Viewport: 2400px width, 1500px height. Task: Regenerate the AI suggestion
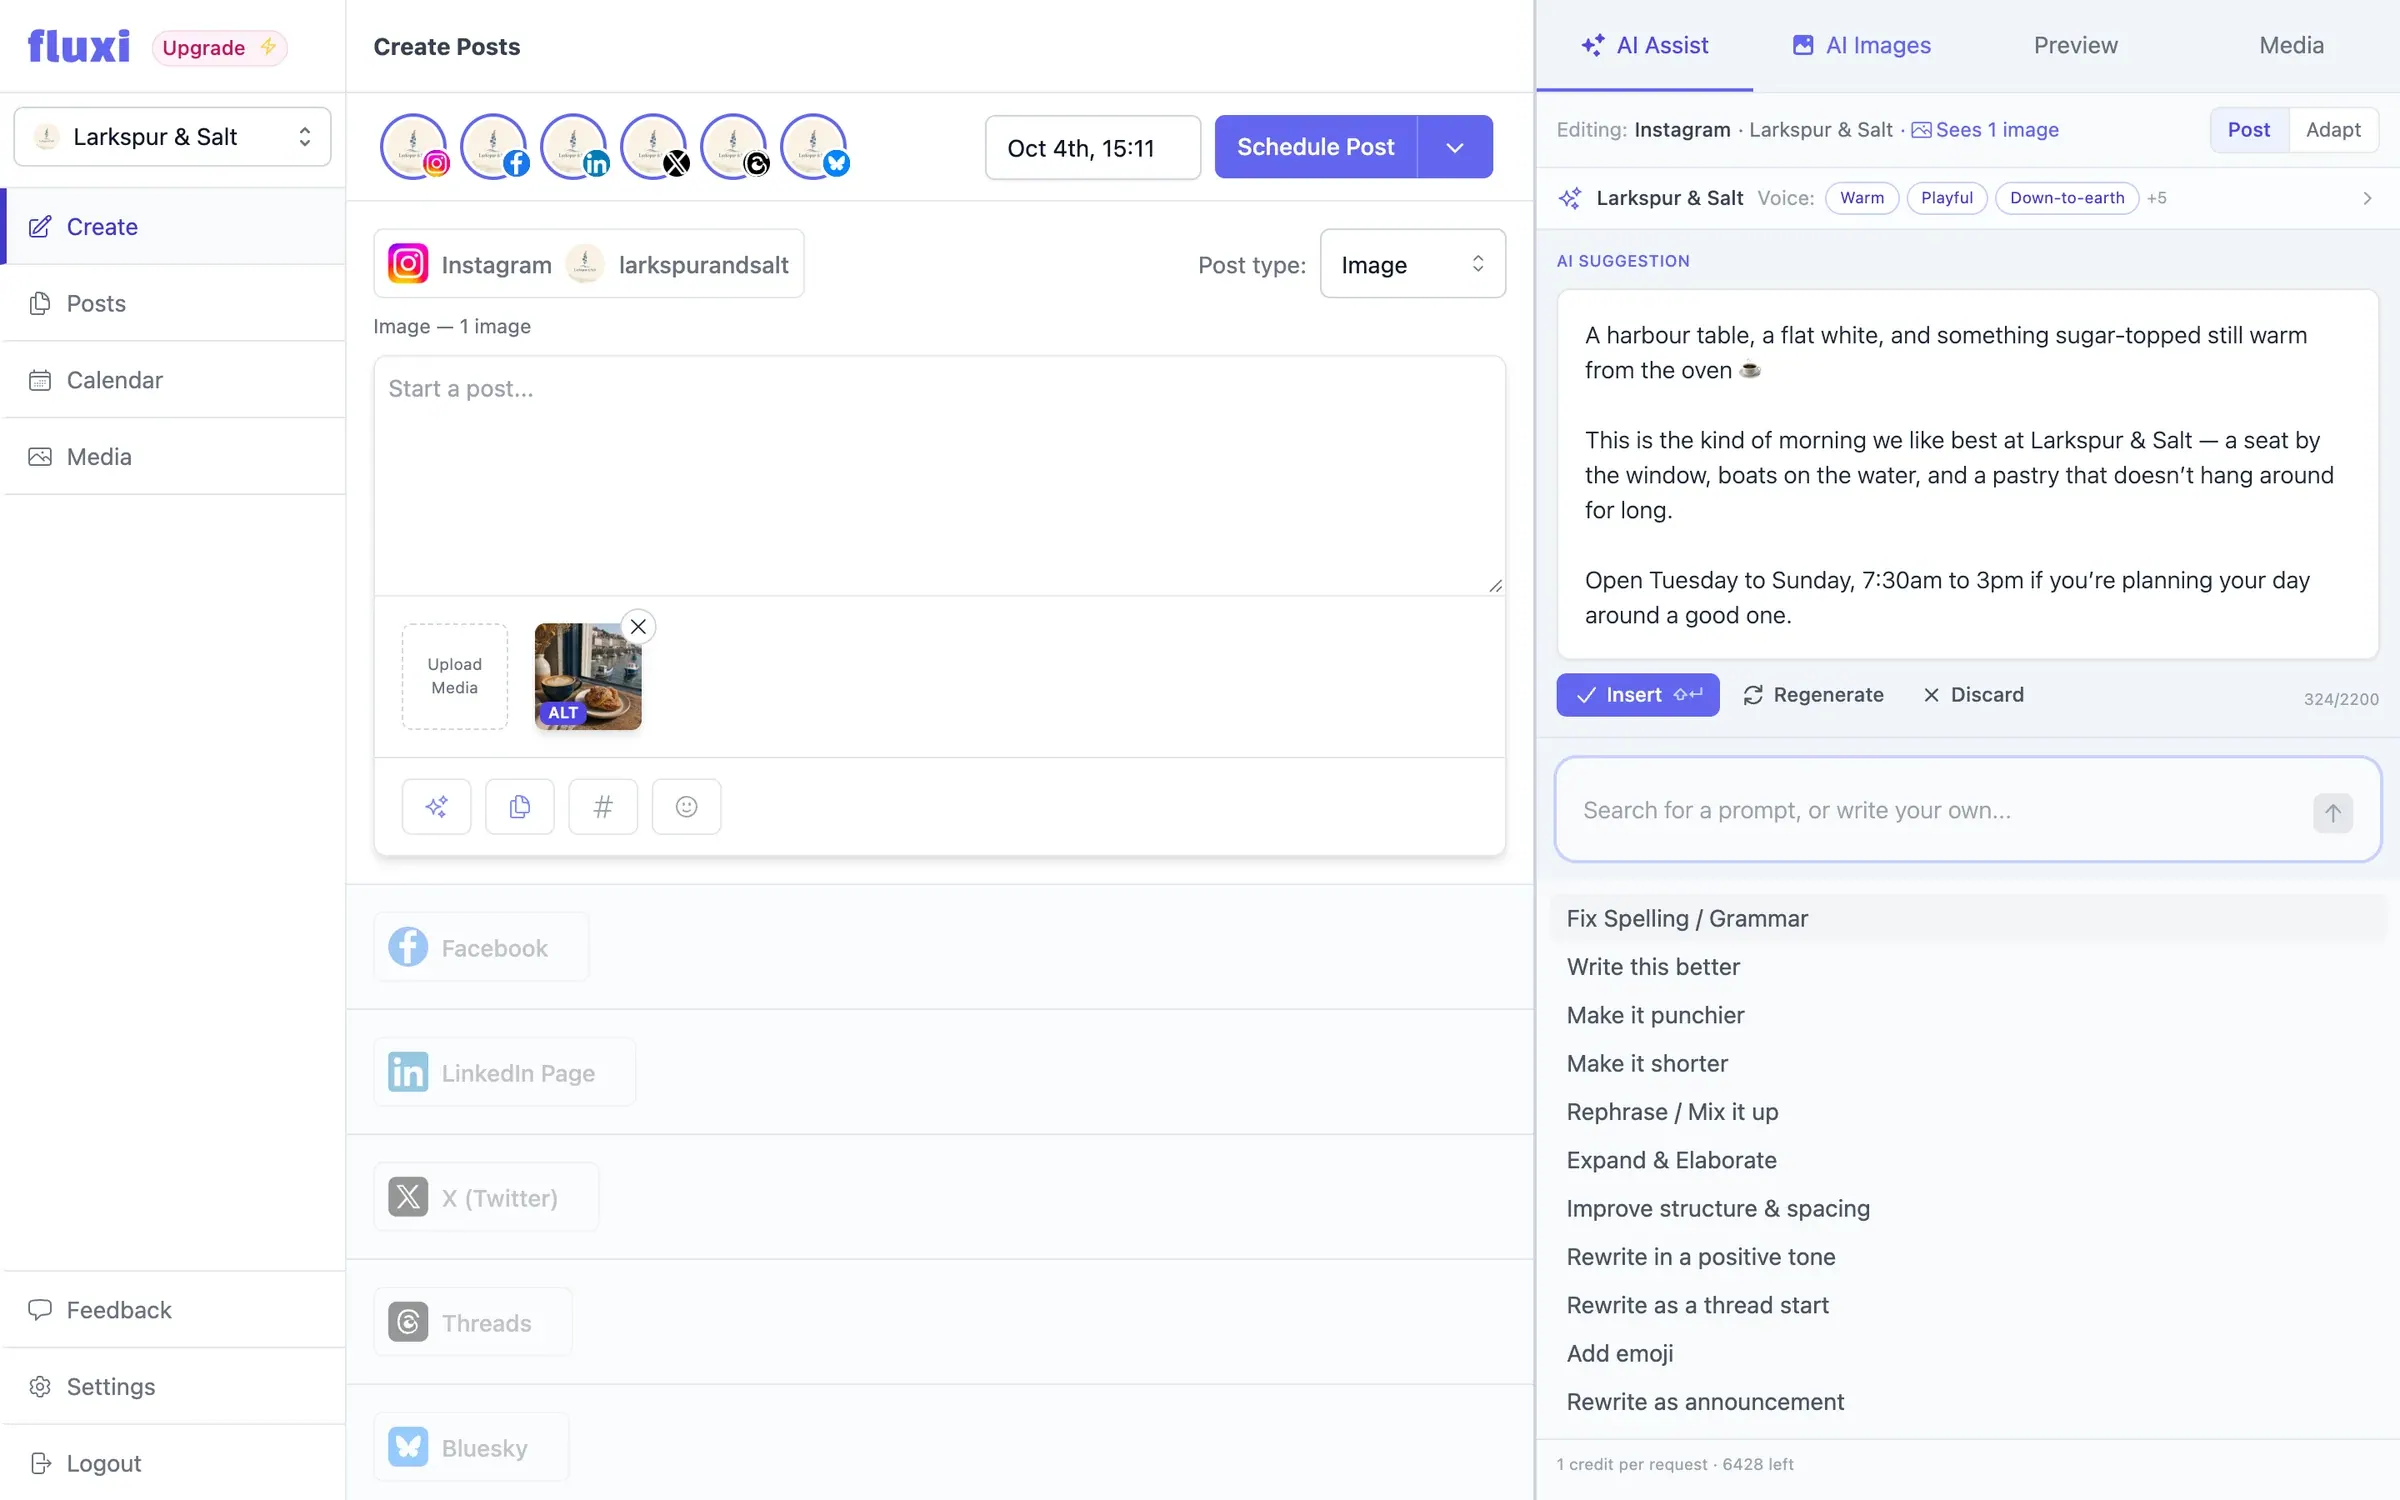click(1813, 695)
